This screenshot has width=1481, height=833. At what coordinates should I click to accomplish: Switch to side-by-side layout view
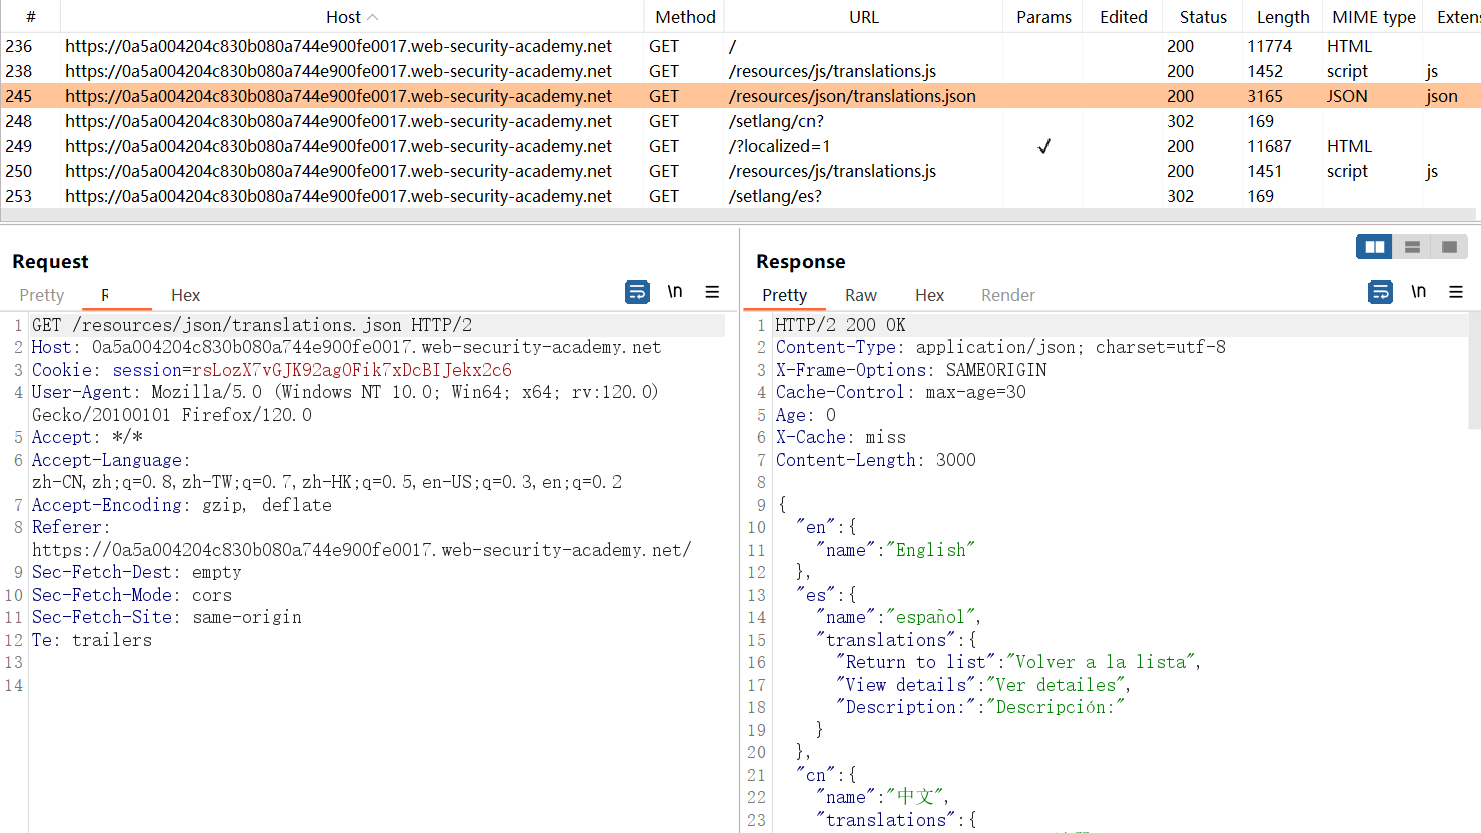[1374, 247]
